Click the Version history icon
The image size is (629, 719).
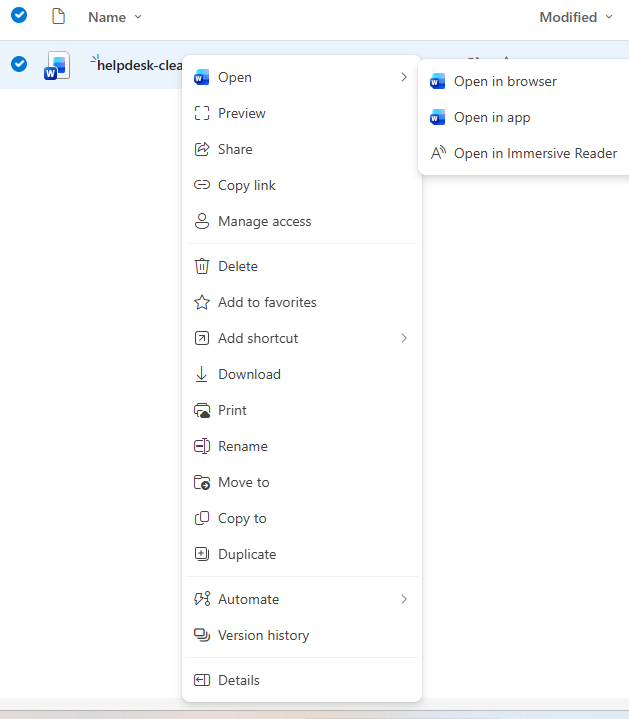point(202,635)
